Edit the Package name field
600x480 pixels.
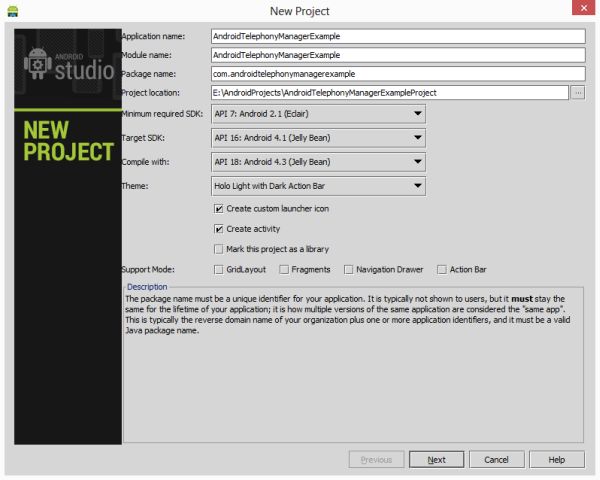(398, 74)
